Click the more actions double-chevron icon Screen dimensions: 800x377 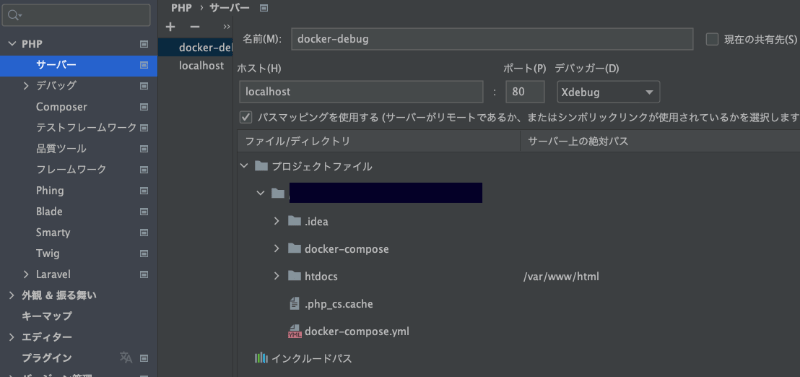(x=227, y=27)
